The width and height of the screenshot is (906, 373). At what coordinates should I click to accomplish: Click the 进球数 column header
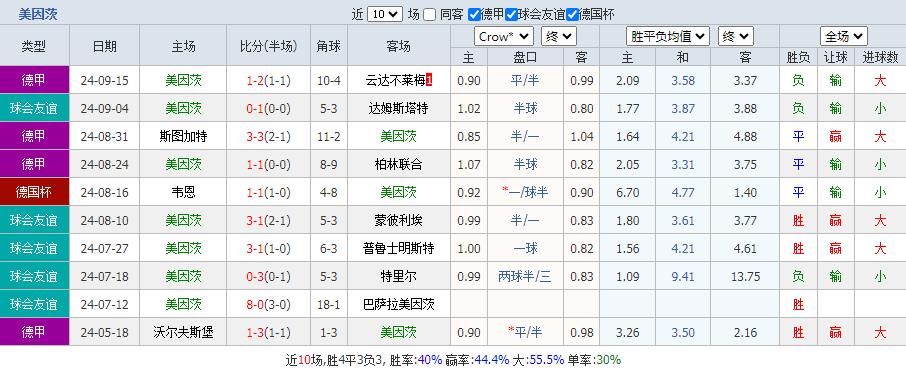pyautogui.click(x=880, y=57)
